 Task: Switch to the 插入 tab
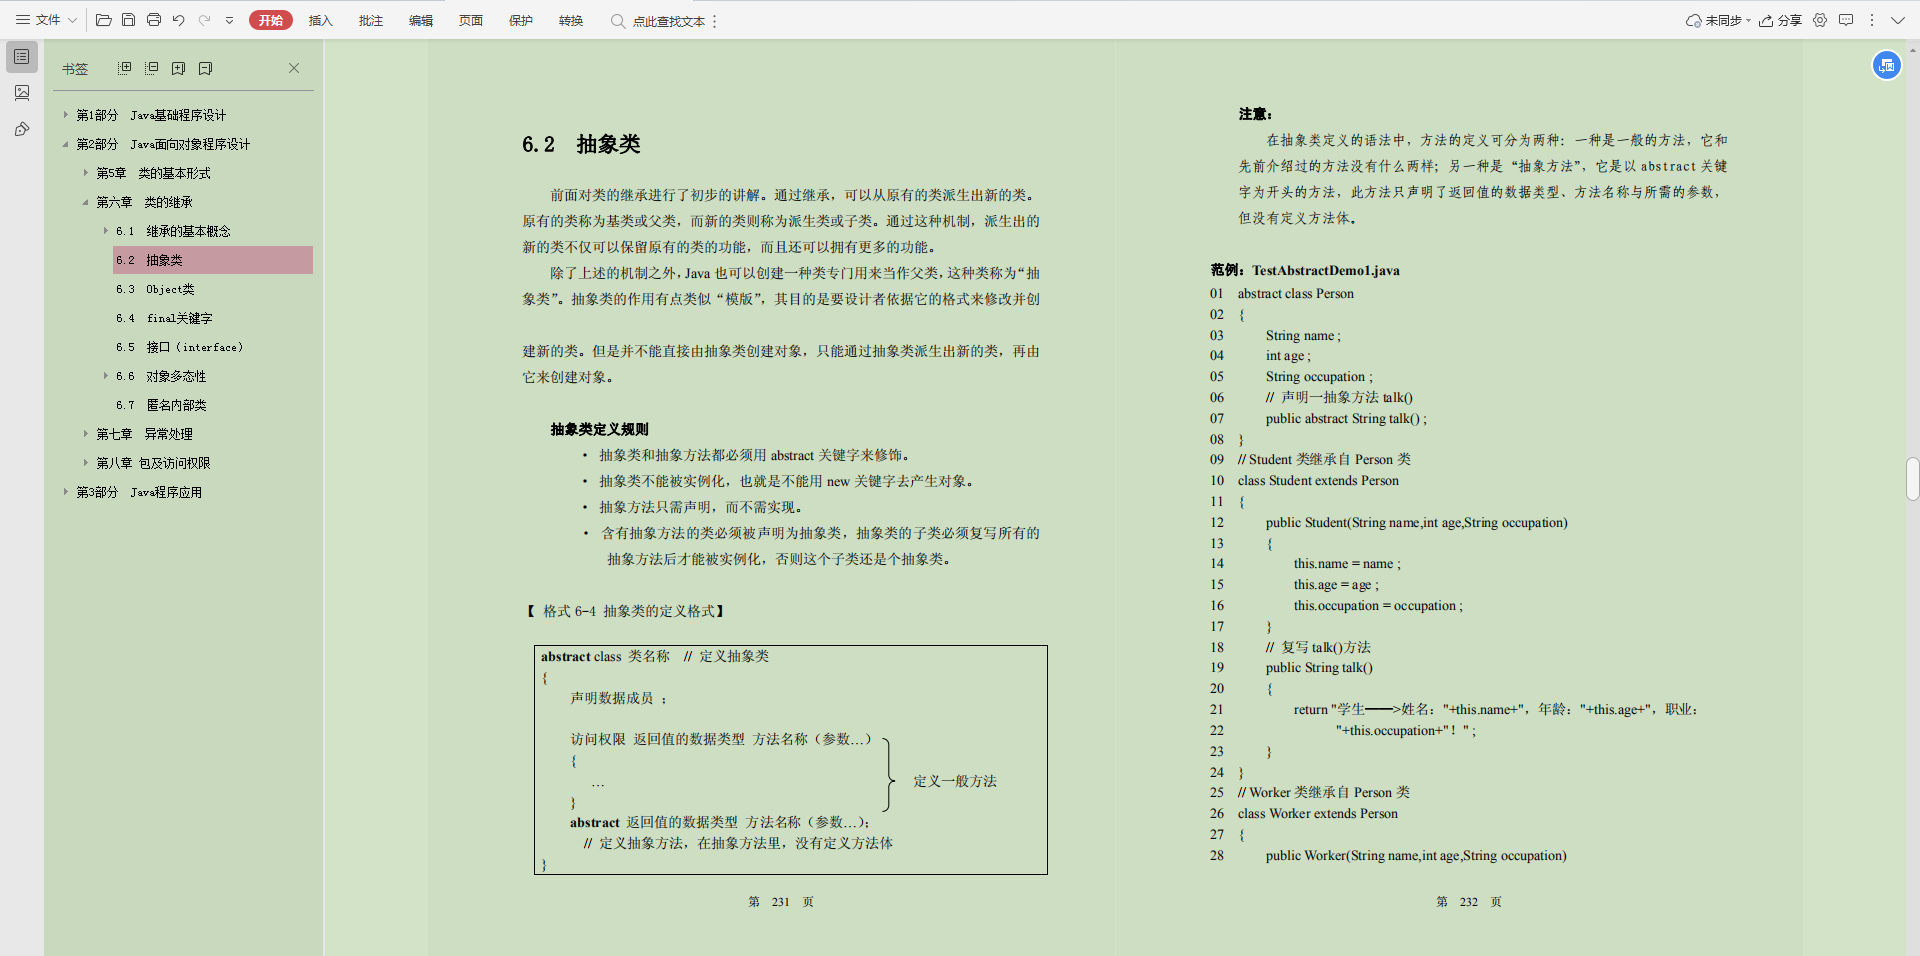point(320,20)
